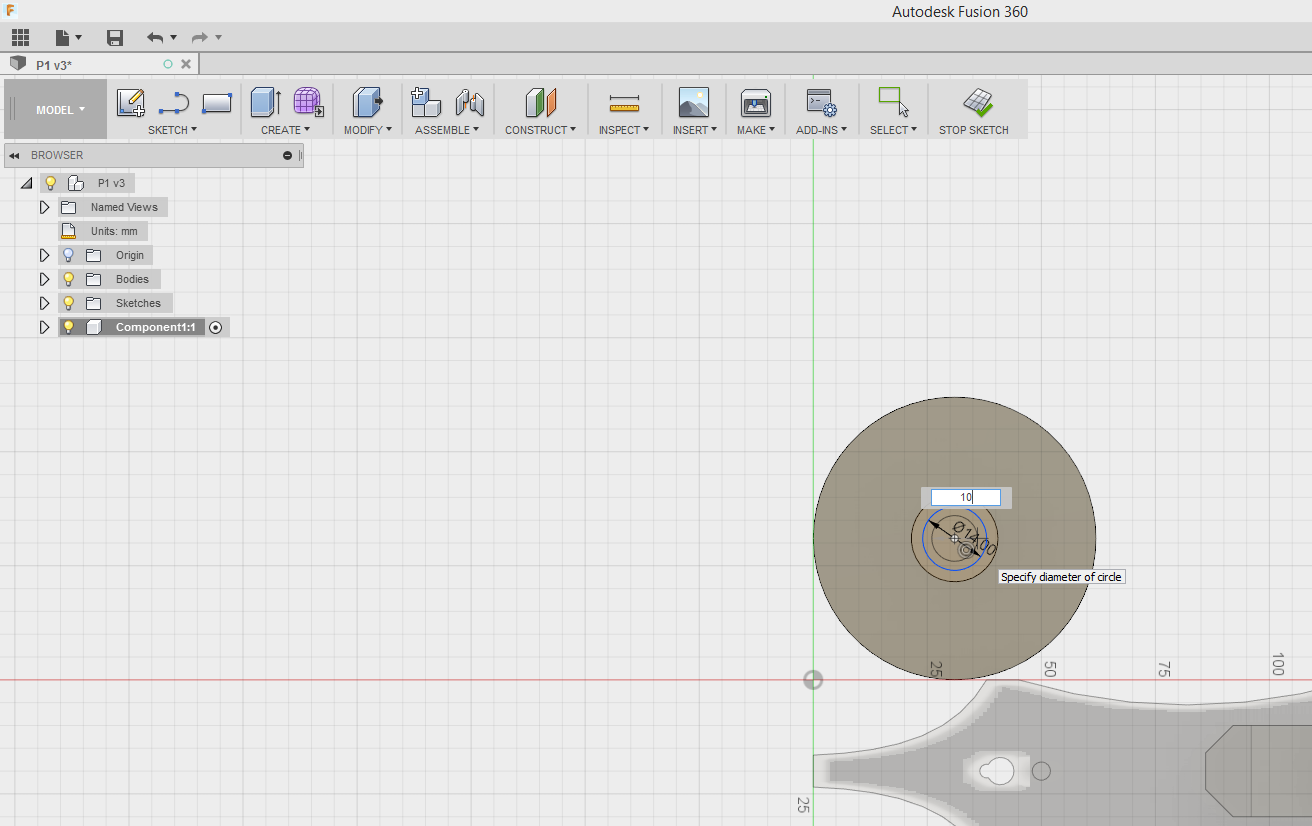Collapse the BROWSER panel with double arrows
The height and width of the screenshot is (826, 1312).
[x=15, y=156]
